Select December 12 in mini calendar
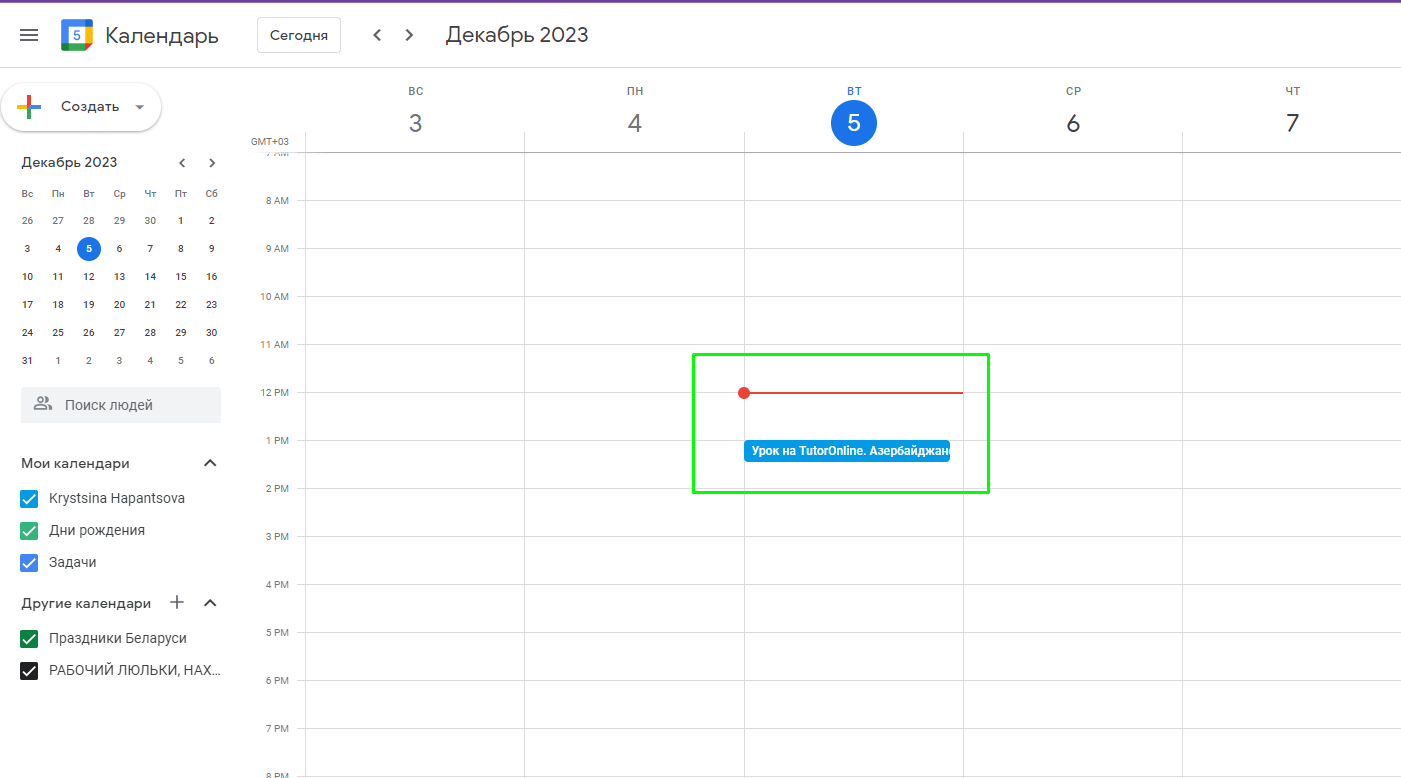The image size is (1401, 778). 89,276
